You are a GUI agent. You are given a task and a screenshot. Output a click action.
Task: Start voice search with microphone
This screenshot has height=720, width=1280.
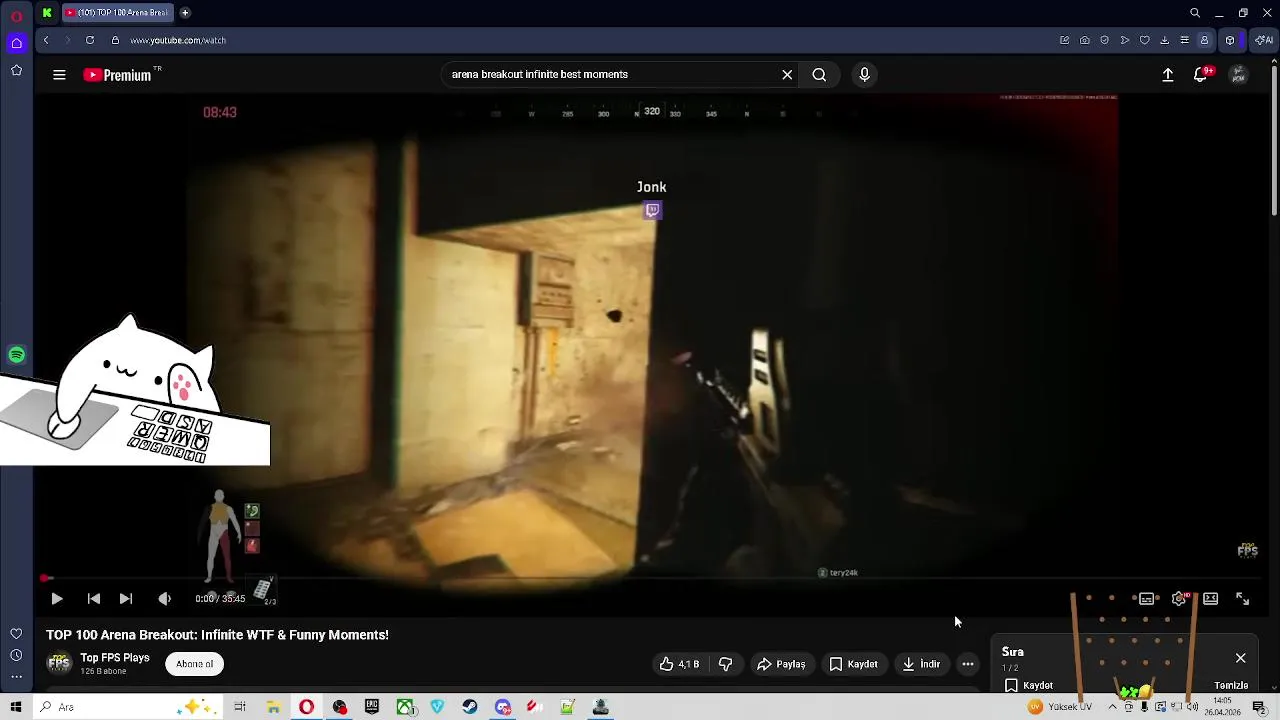(x=865, y=75)
